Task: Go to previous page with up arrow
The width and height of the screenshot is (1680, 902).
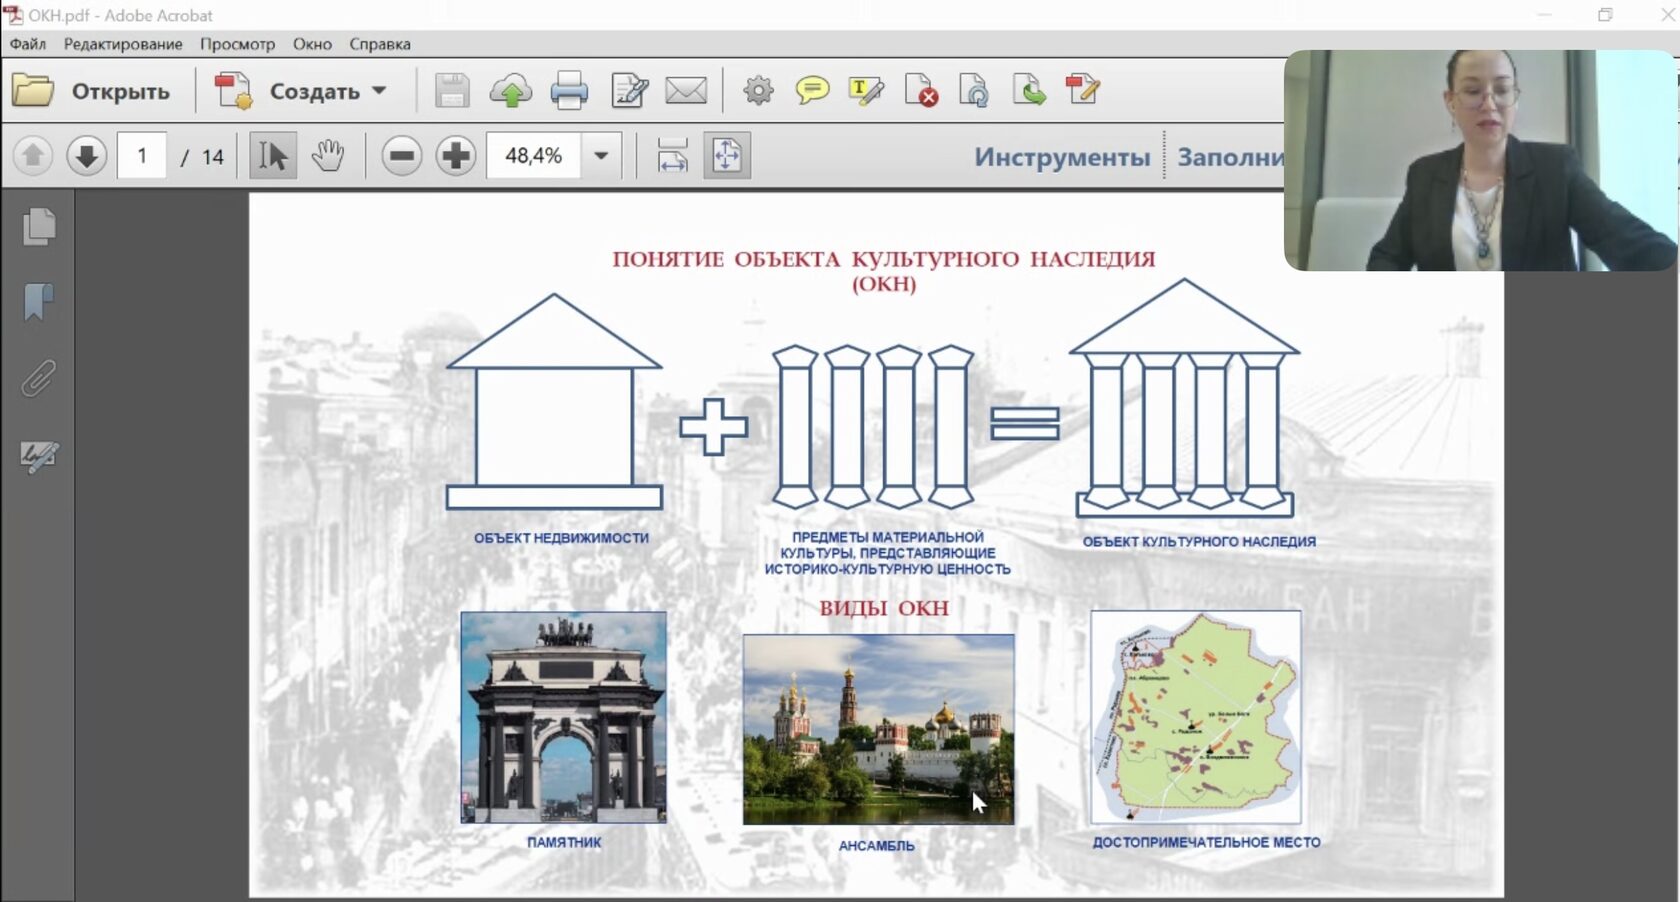Action: click(x=33, y=156)
